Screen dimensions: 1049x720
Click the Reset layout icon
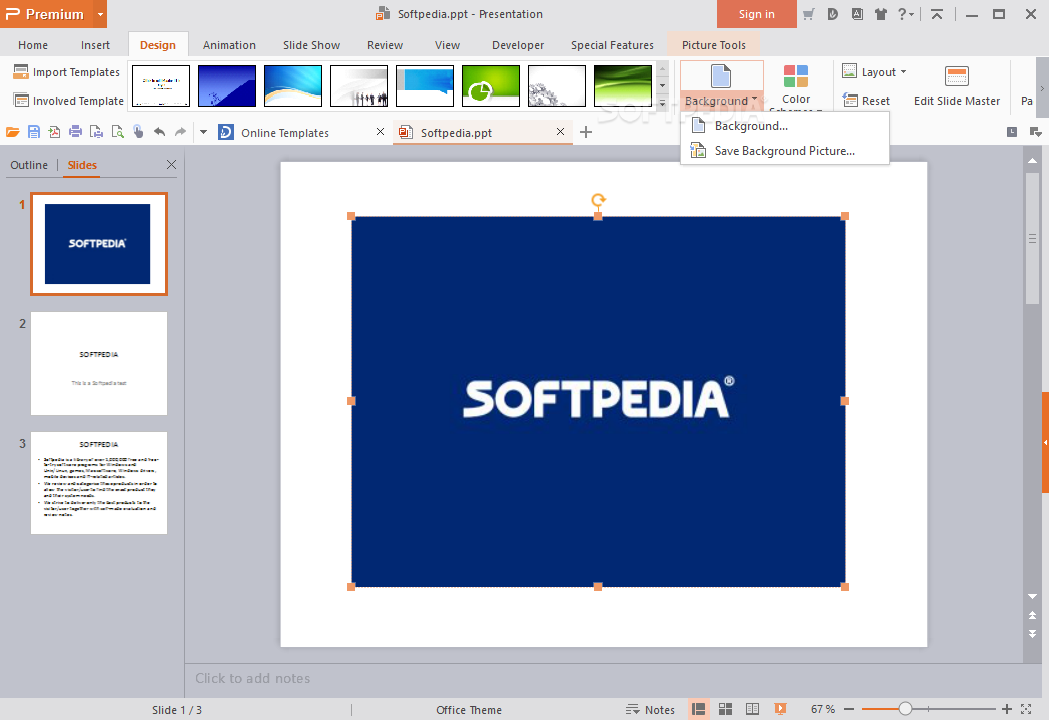pos(850,100)
